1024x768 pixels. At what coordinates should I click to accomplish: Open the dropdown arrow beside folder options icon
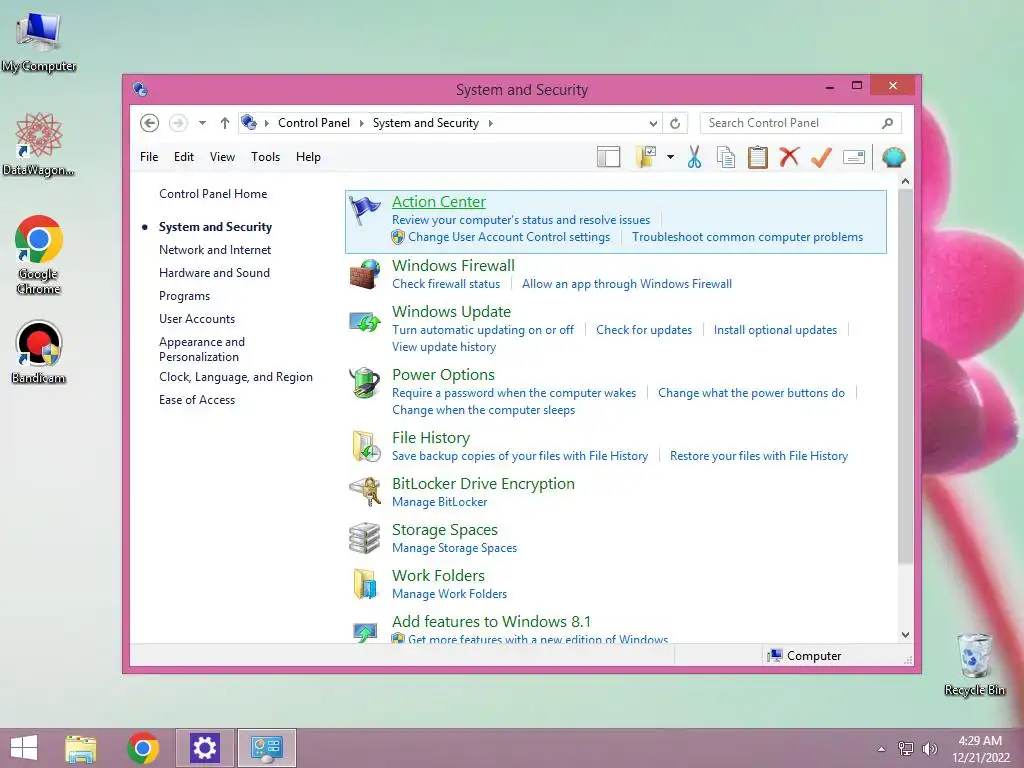[x=670, y=157]
